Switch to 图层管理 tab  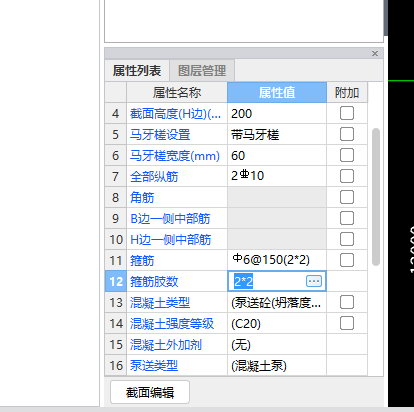[202, 71]
